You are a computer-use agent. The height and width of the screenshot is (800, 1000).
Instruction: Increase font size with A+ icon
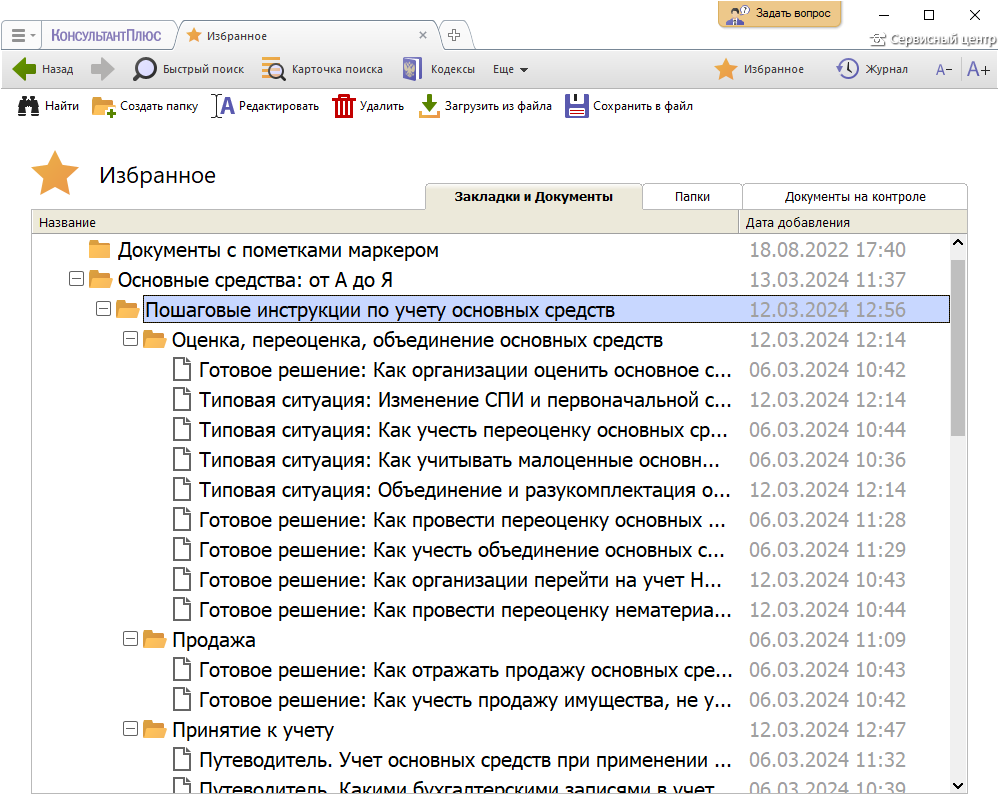[978, 69]
